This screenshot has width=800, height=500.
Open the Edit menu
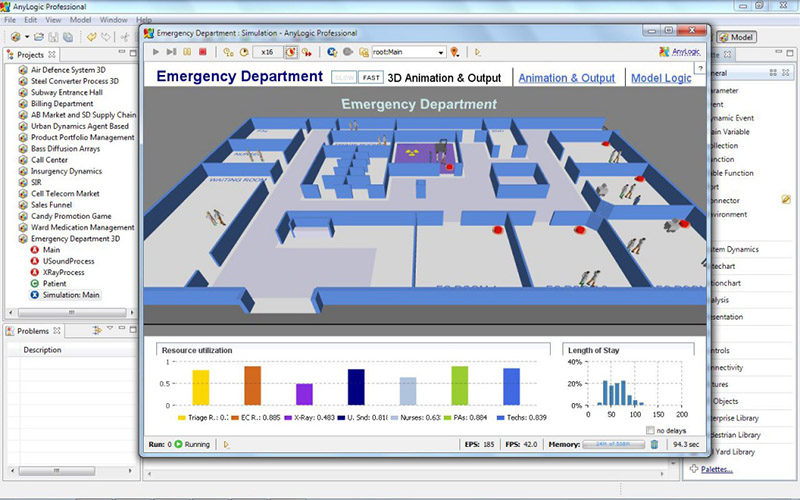point(31,20)
